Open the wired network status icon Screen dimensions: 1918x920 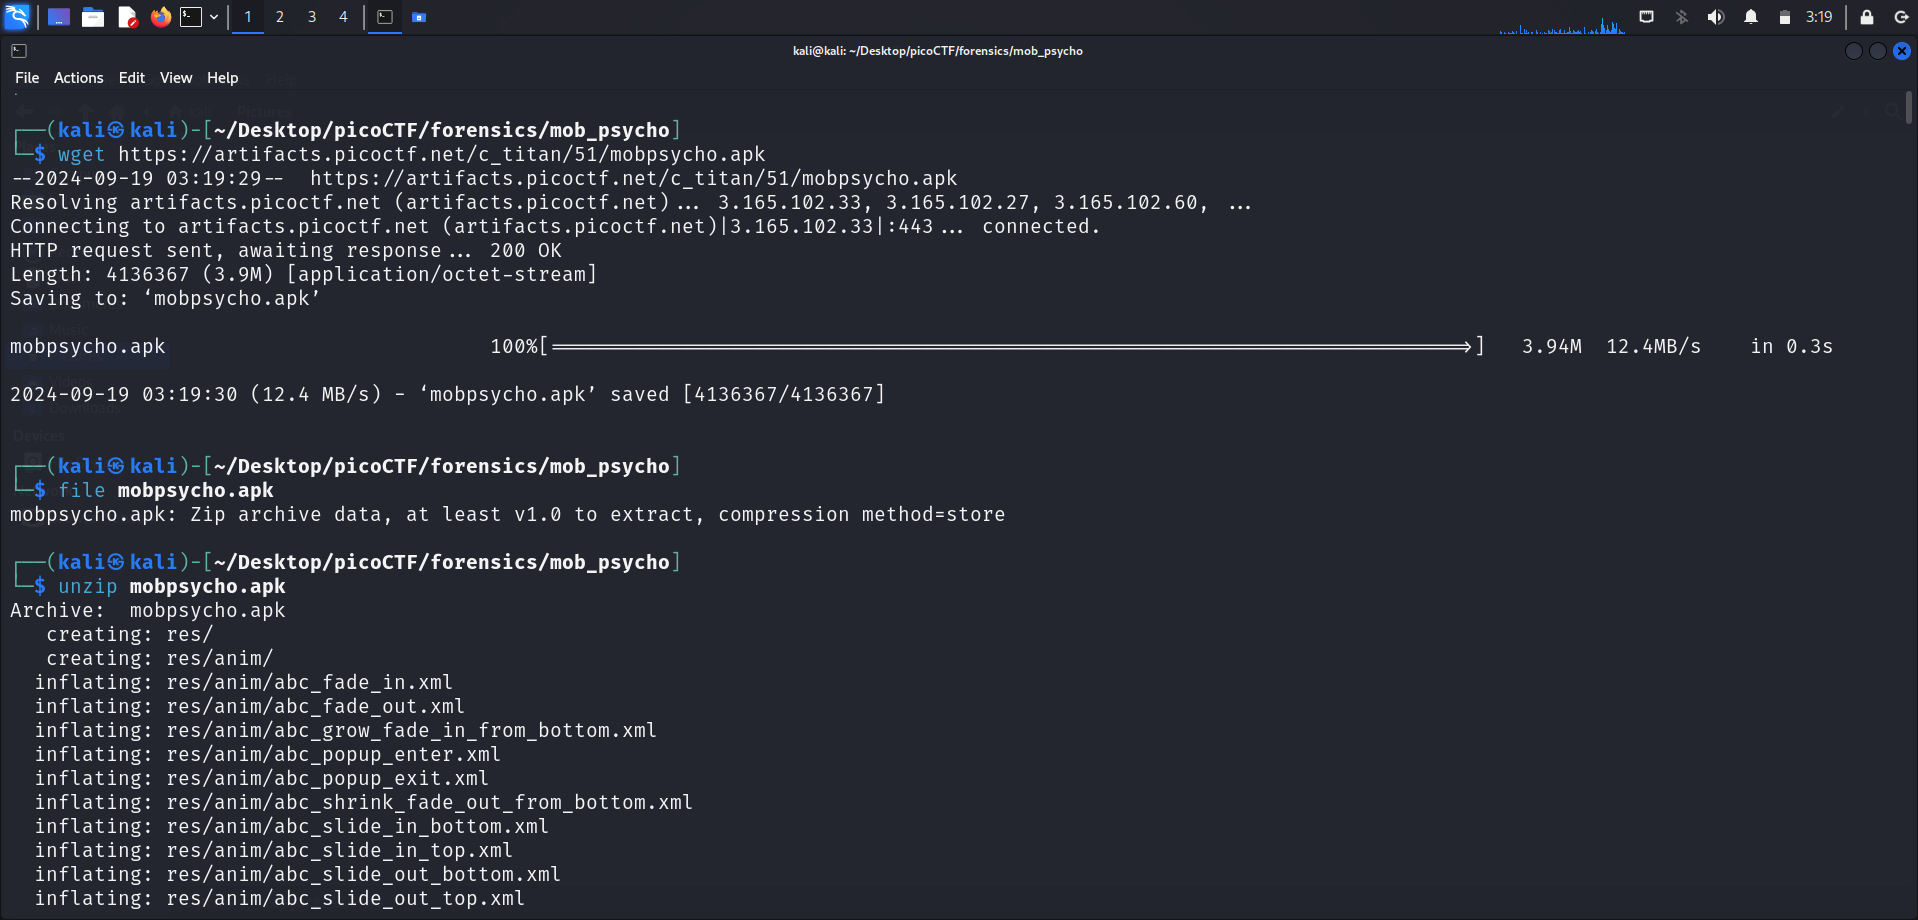(x=1646, y=17)
